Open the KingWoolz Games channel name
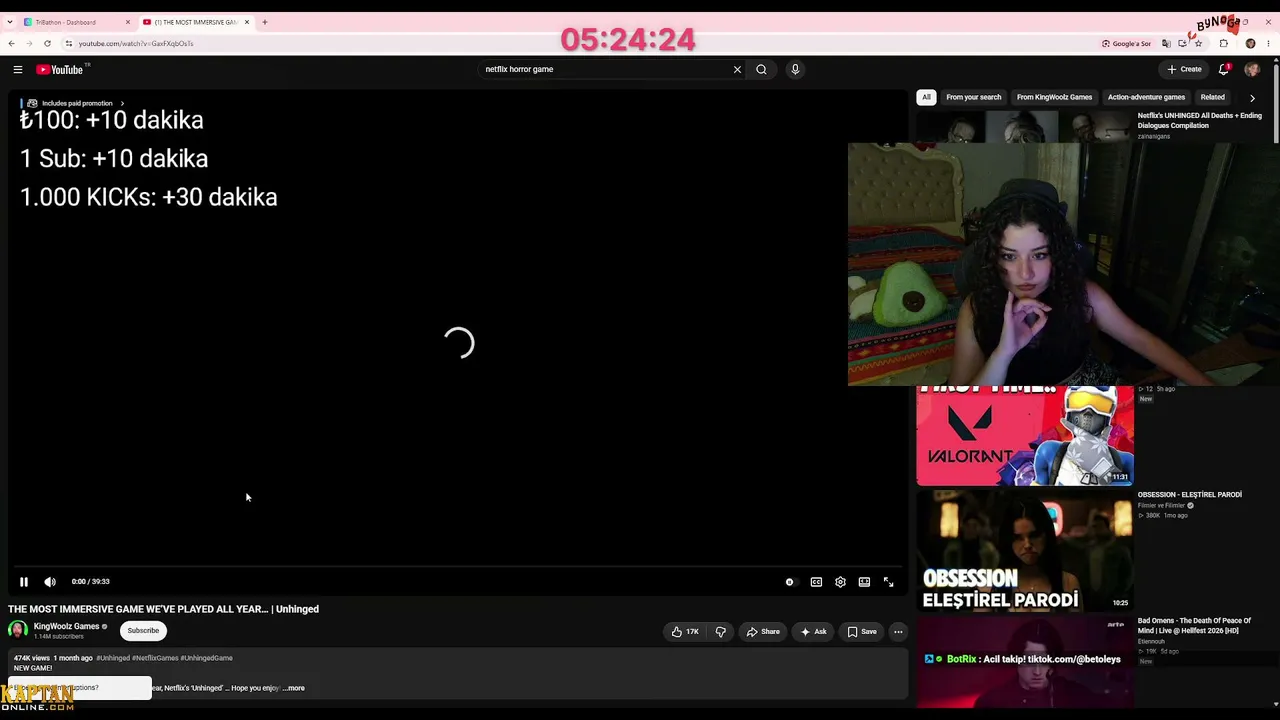This screenshot has height=720, width=1280. (x=66, y=626)
